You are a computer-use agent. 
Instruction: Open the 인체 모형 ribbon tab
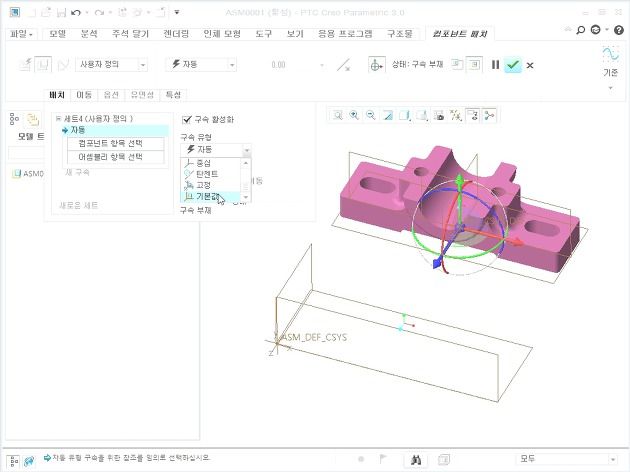pos(222,34)
